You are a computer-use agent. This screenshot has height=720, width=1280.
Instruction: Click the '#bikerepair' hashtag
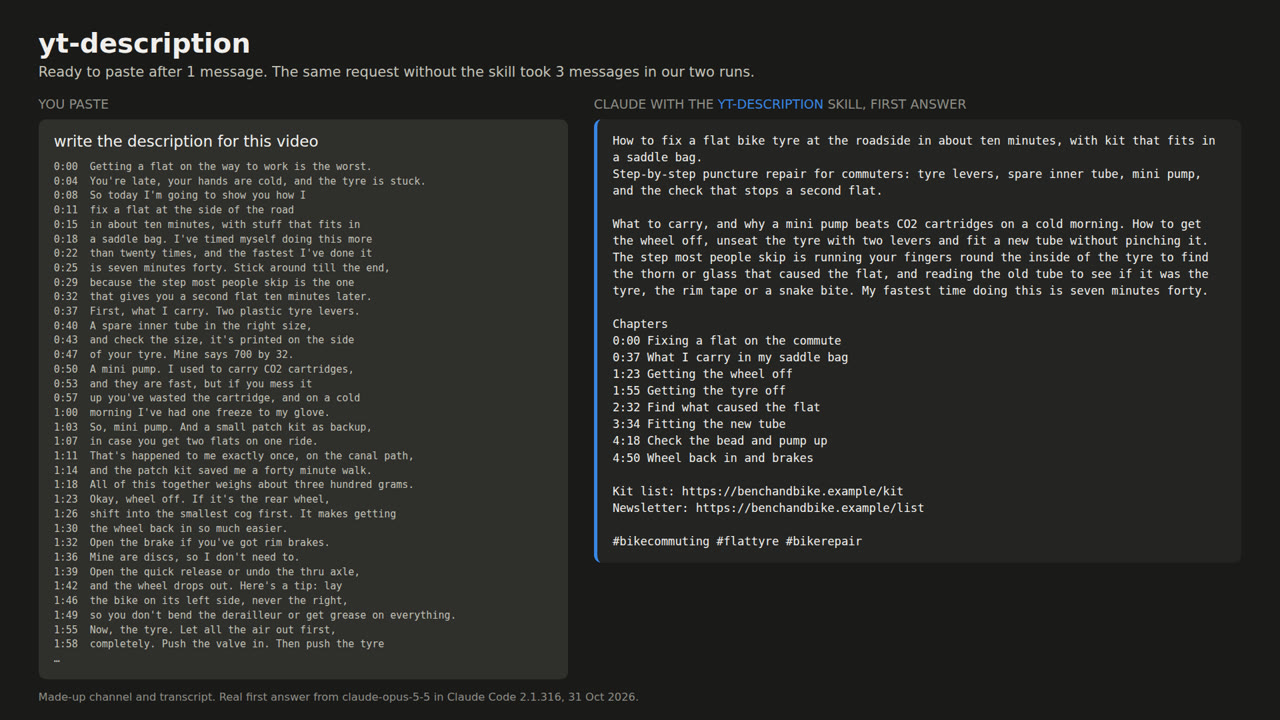(x=824, y=541)
